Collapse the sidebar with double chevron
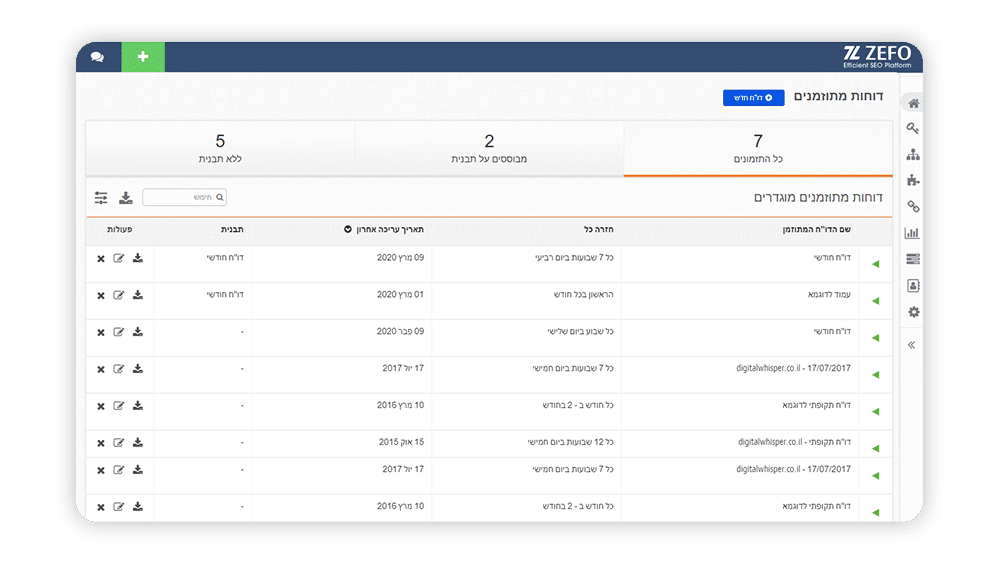 click(x=911, y=345)
